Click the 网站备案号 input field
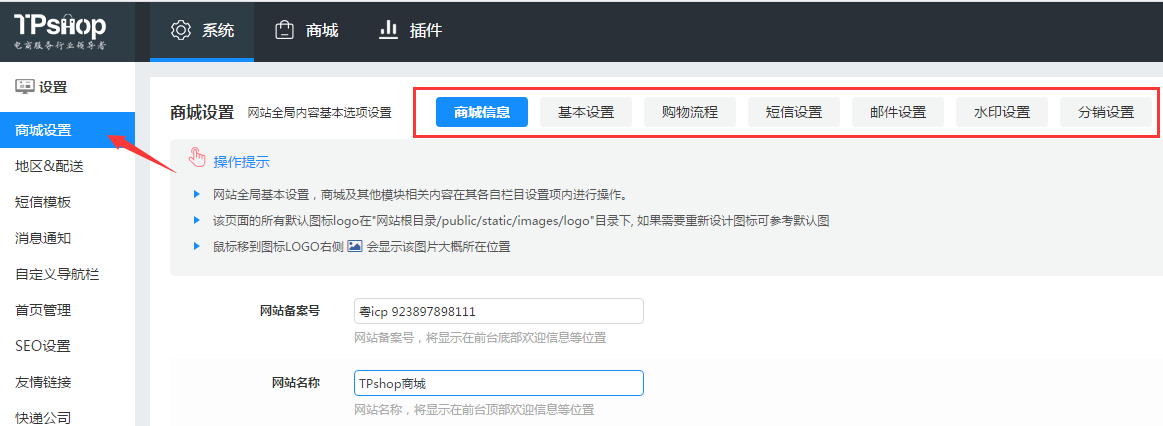Screen dimensions: 1163x426 (498, 311)
